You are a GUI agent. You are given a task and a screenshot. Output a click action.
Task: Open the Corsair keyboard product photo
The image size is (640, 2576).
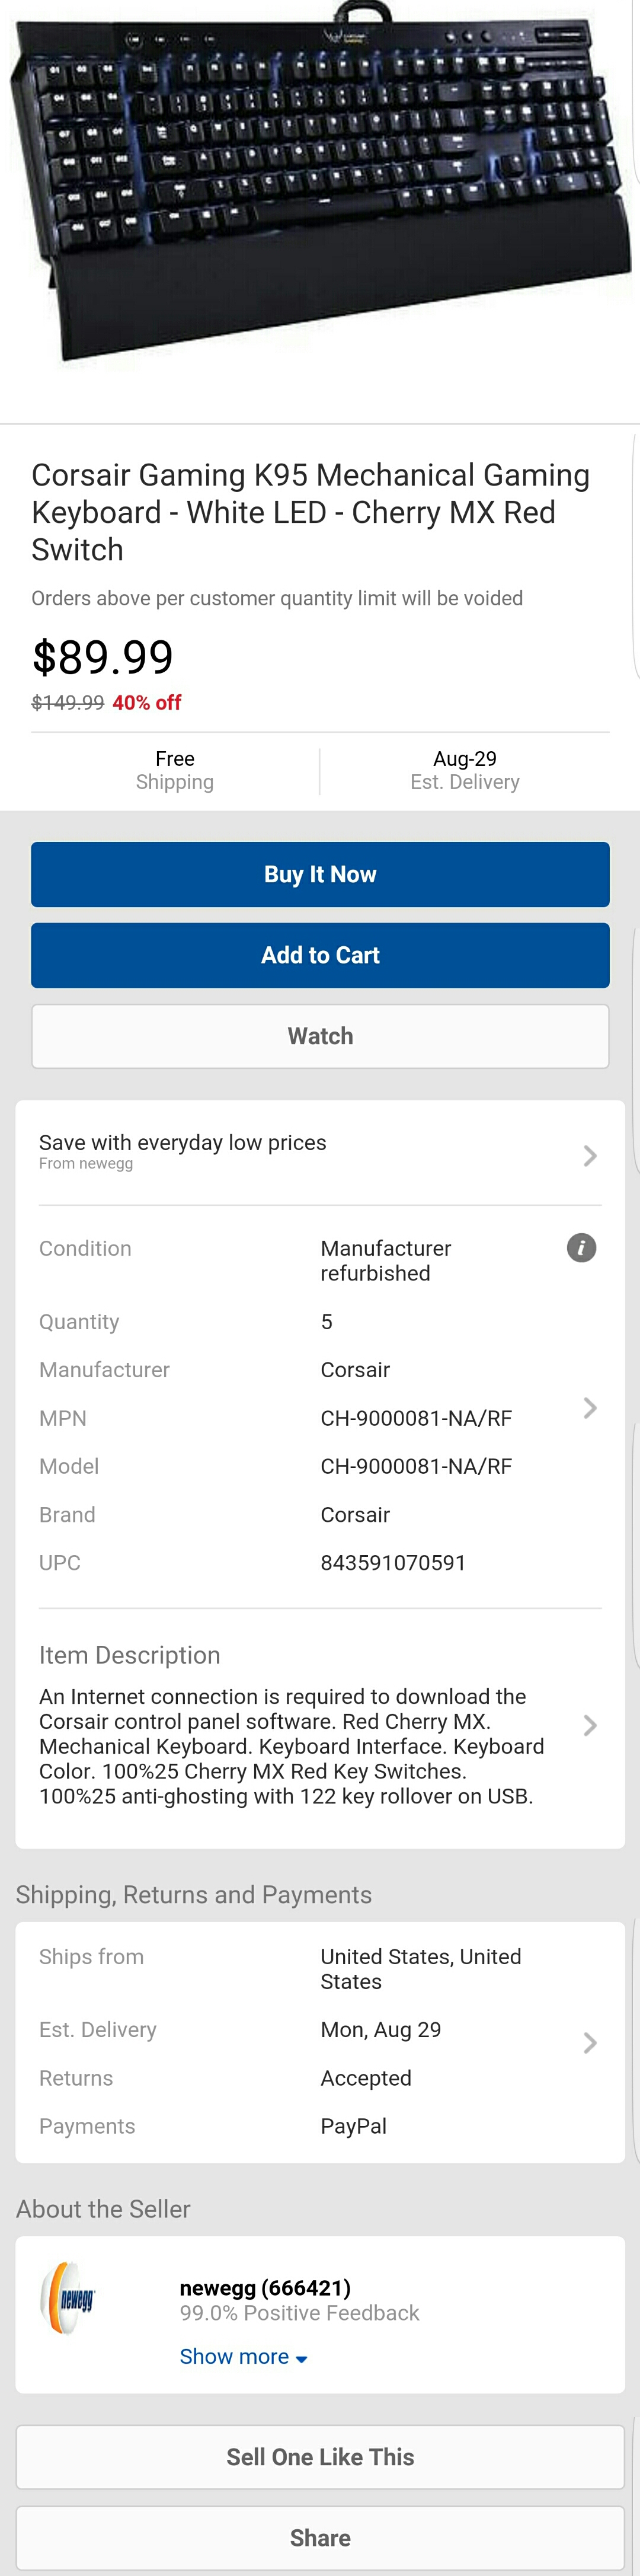pos(320,190)
